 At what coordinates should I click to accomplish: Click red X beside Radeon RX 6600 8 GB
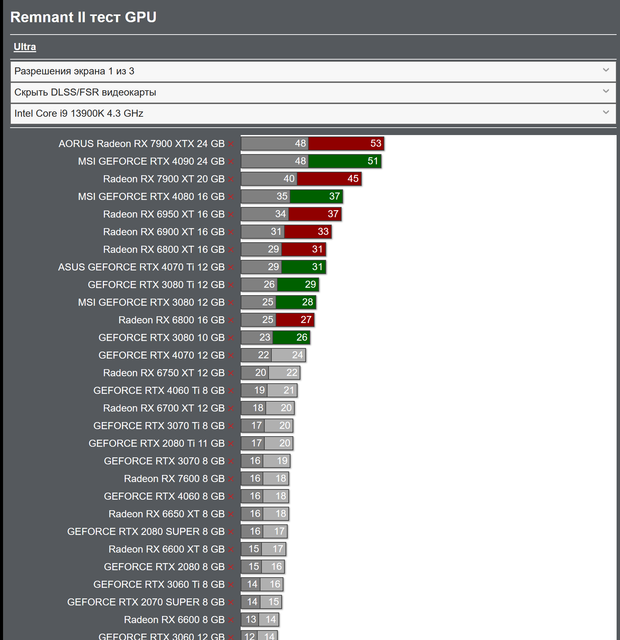(231, 620)
